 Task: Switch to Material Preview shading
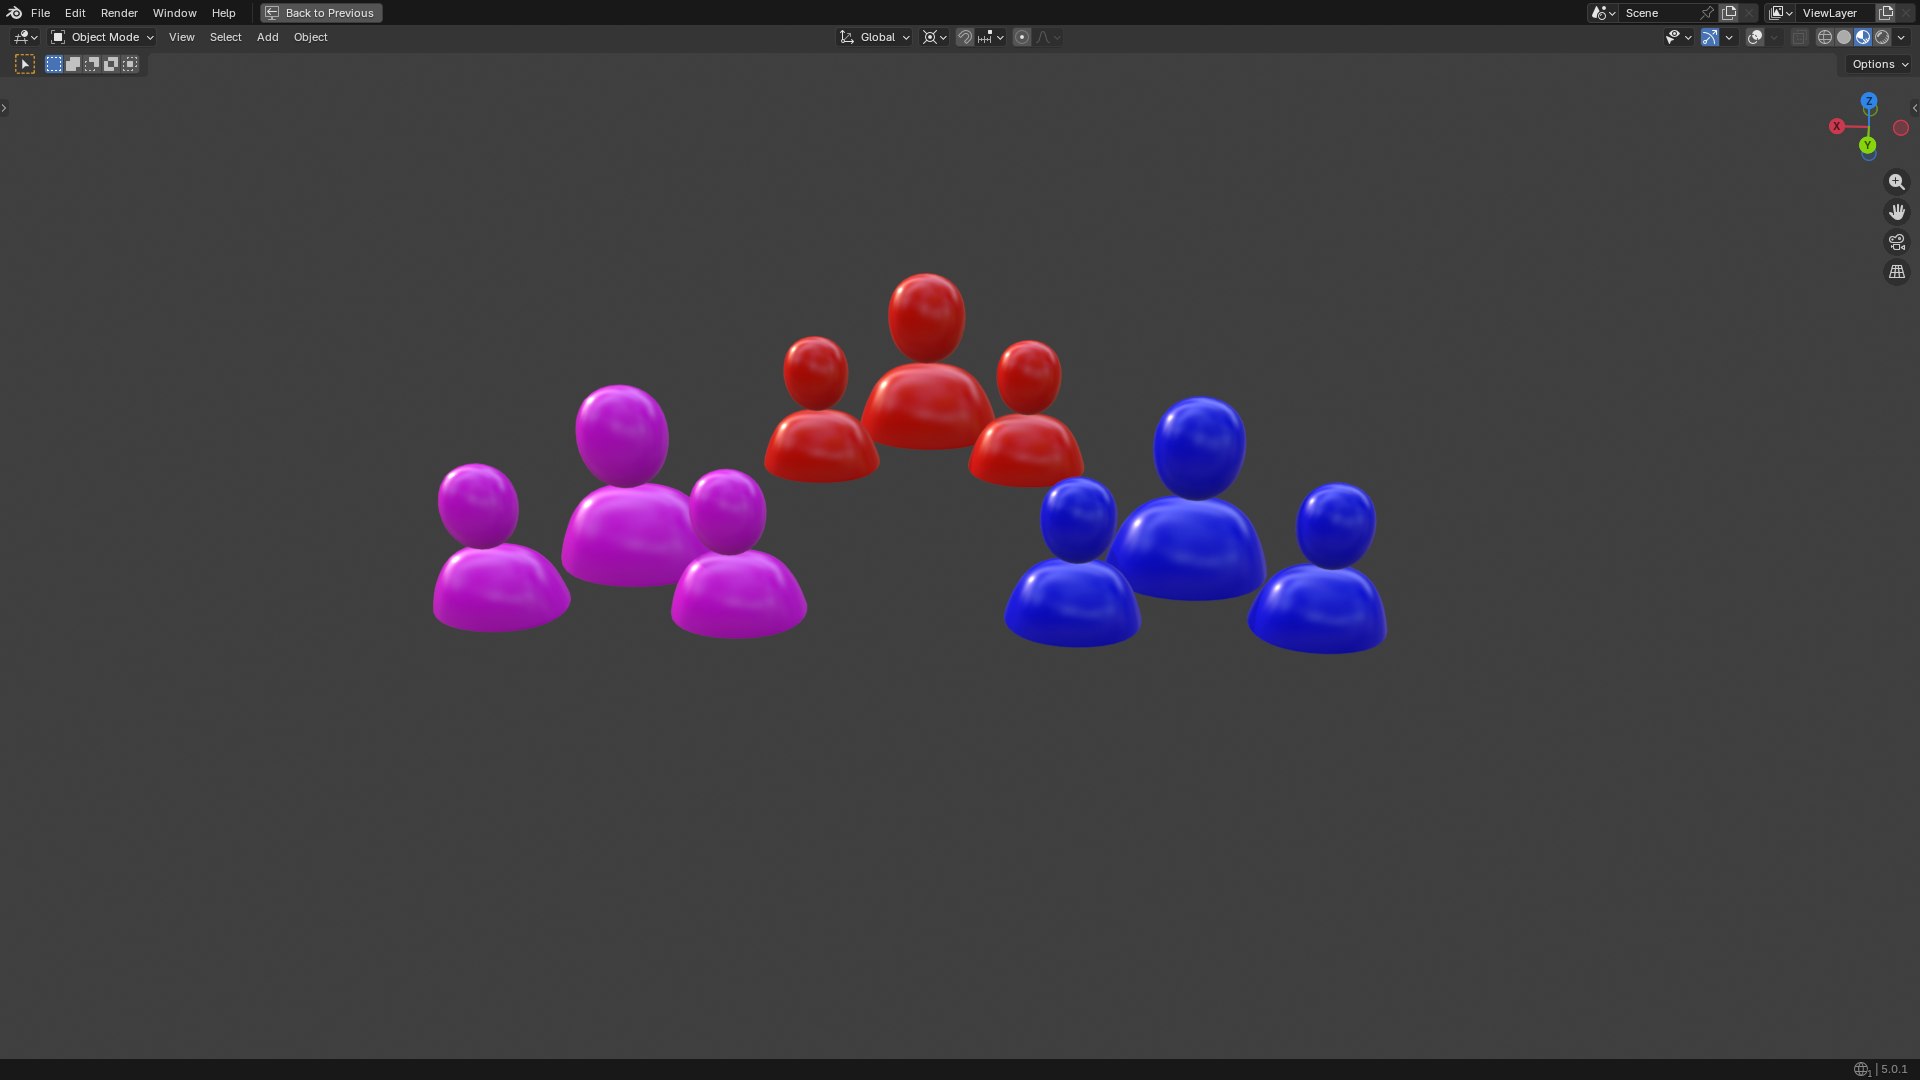coord(1863,37)
